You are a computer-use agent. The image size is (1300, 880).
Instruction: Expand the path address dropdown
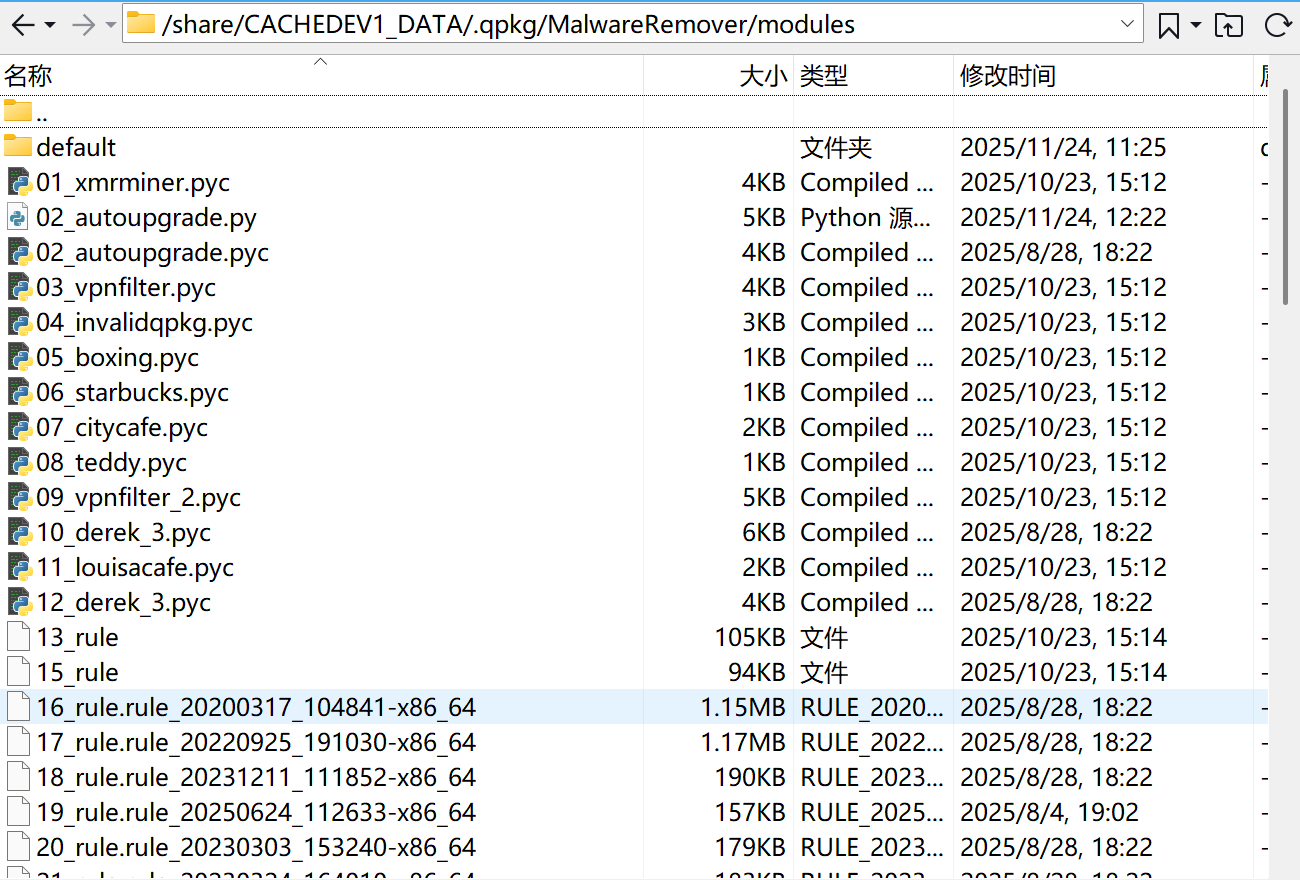point(1128,24)
